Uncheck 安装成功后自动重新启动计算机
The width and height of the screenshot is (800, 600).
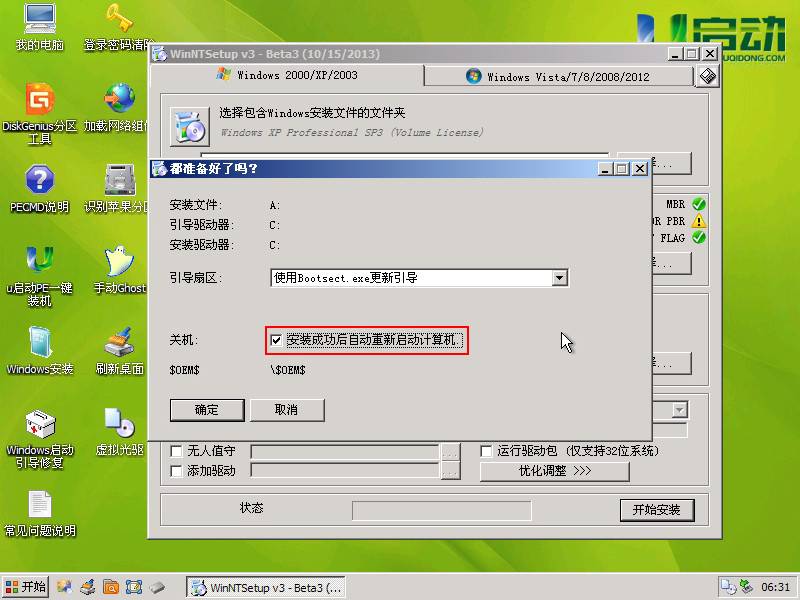point(276,342)
